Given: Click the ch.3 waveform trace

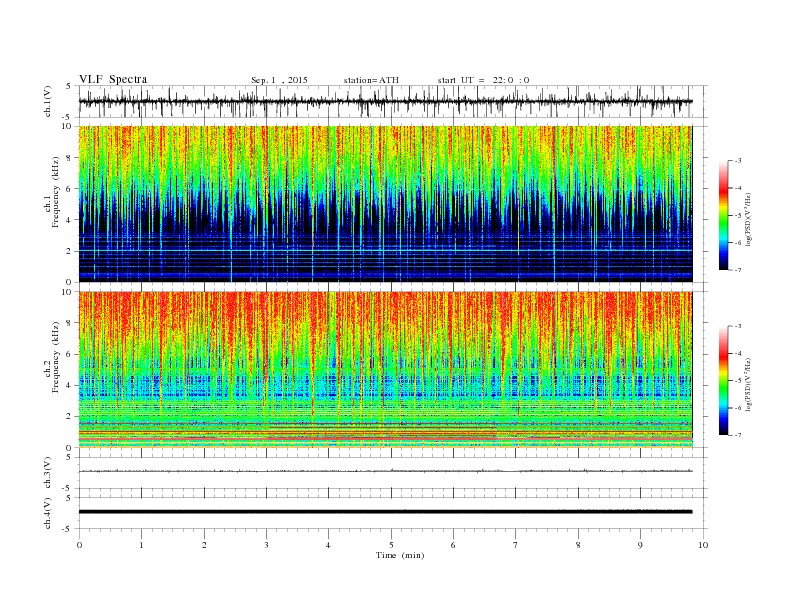Looking at the screenshot, I should [385, 471].
